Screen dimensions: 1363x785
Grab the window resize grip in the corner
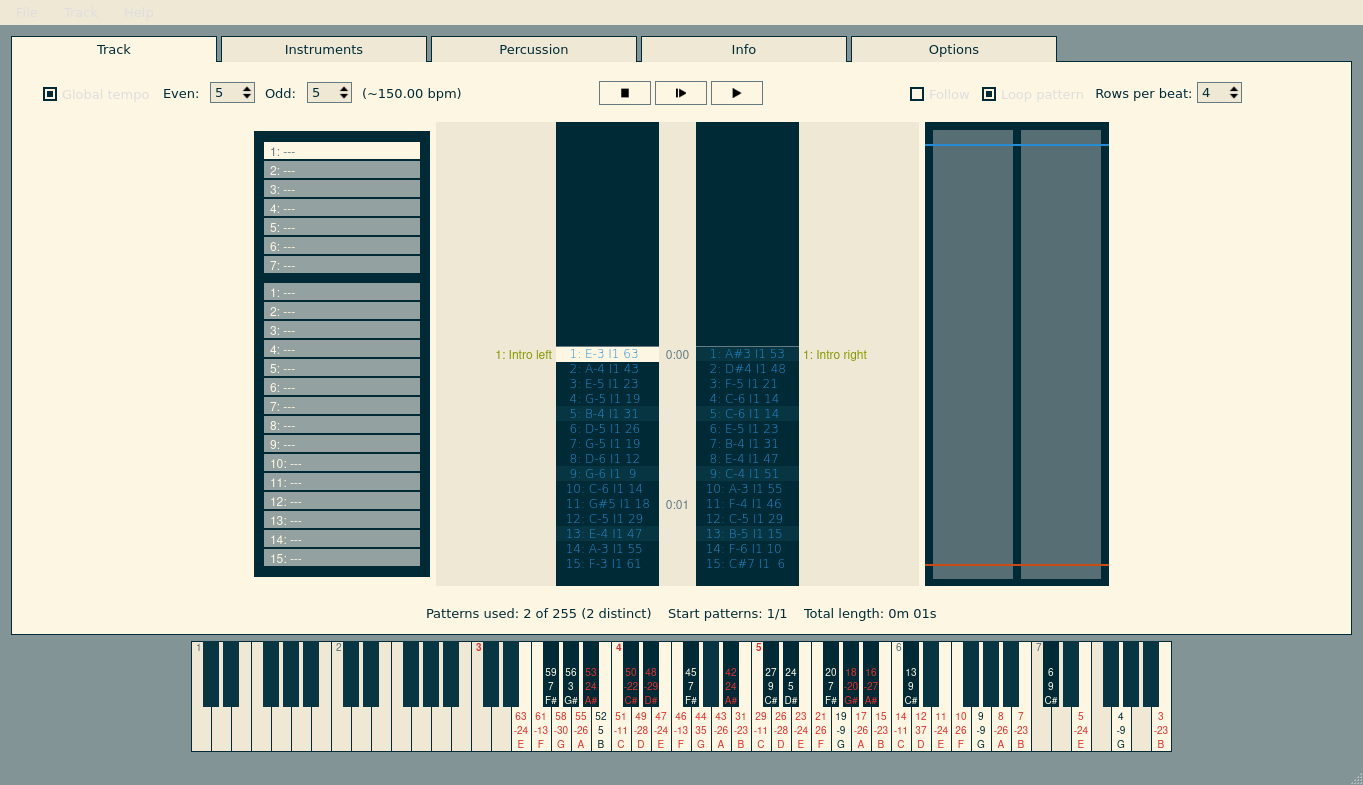click(x=1355, y=778)
